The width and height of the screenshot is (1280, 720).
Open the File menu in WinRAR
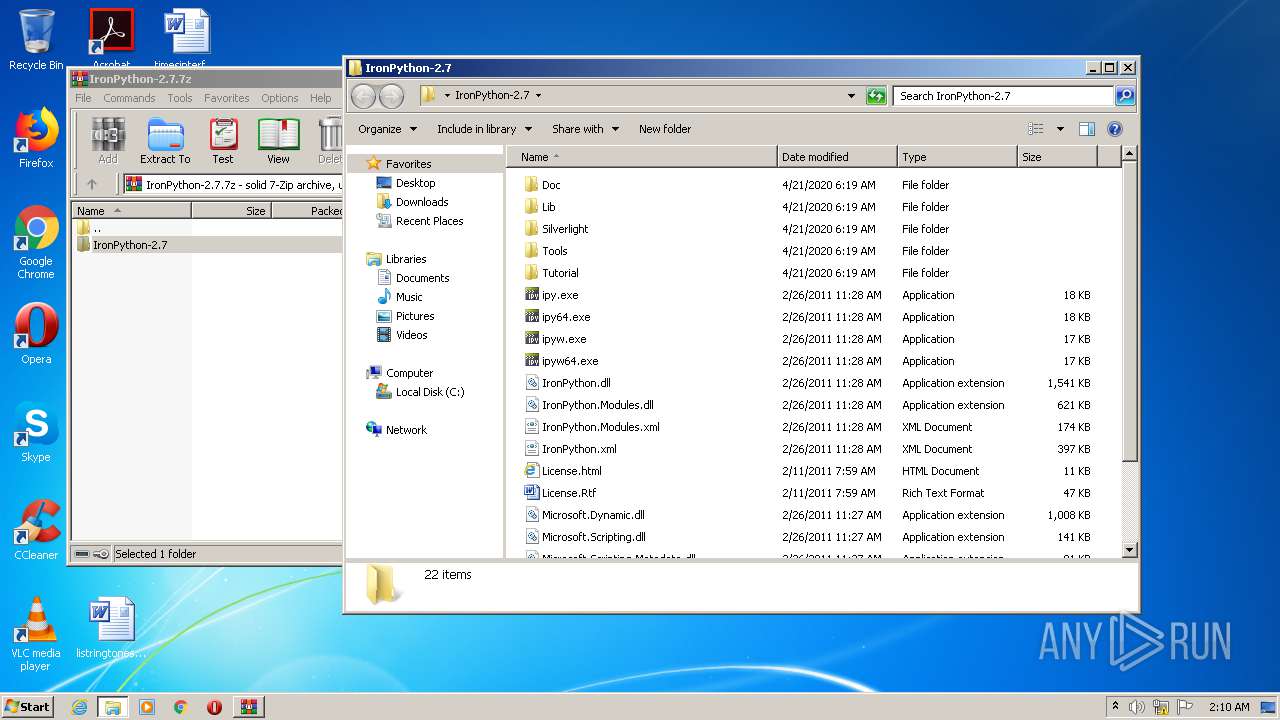click(x=83, y=98)
